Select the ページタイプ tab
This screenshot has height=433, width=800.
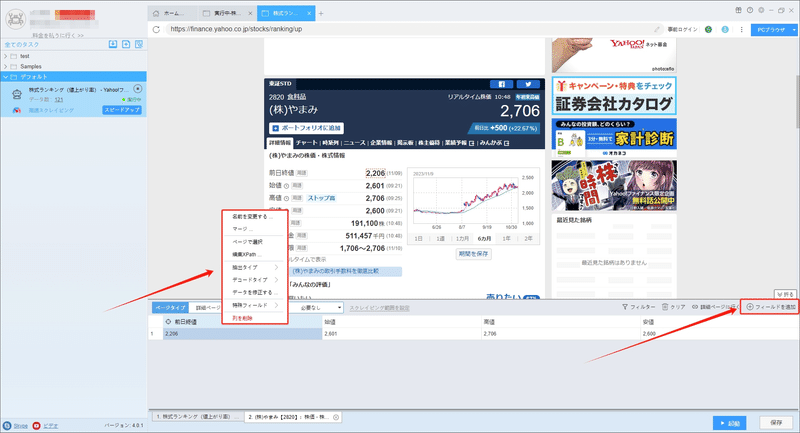pos(170,308)
